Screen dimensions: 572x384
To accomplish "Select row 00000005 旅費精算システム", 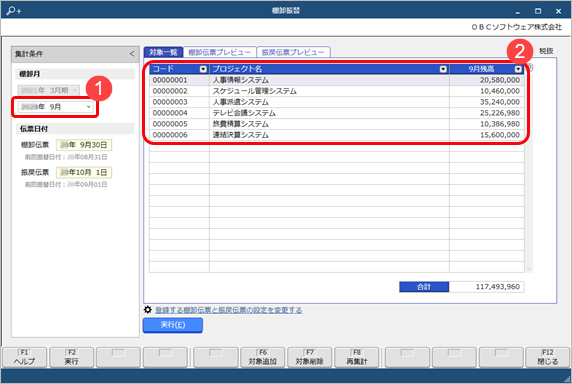I will click(x=336, y=124).
